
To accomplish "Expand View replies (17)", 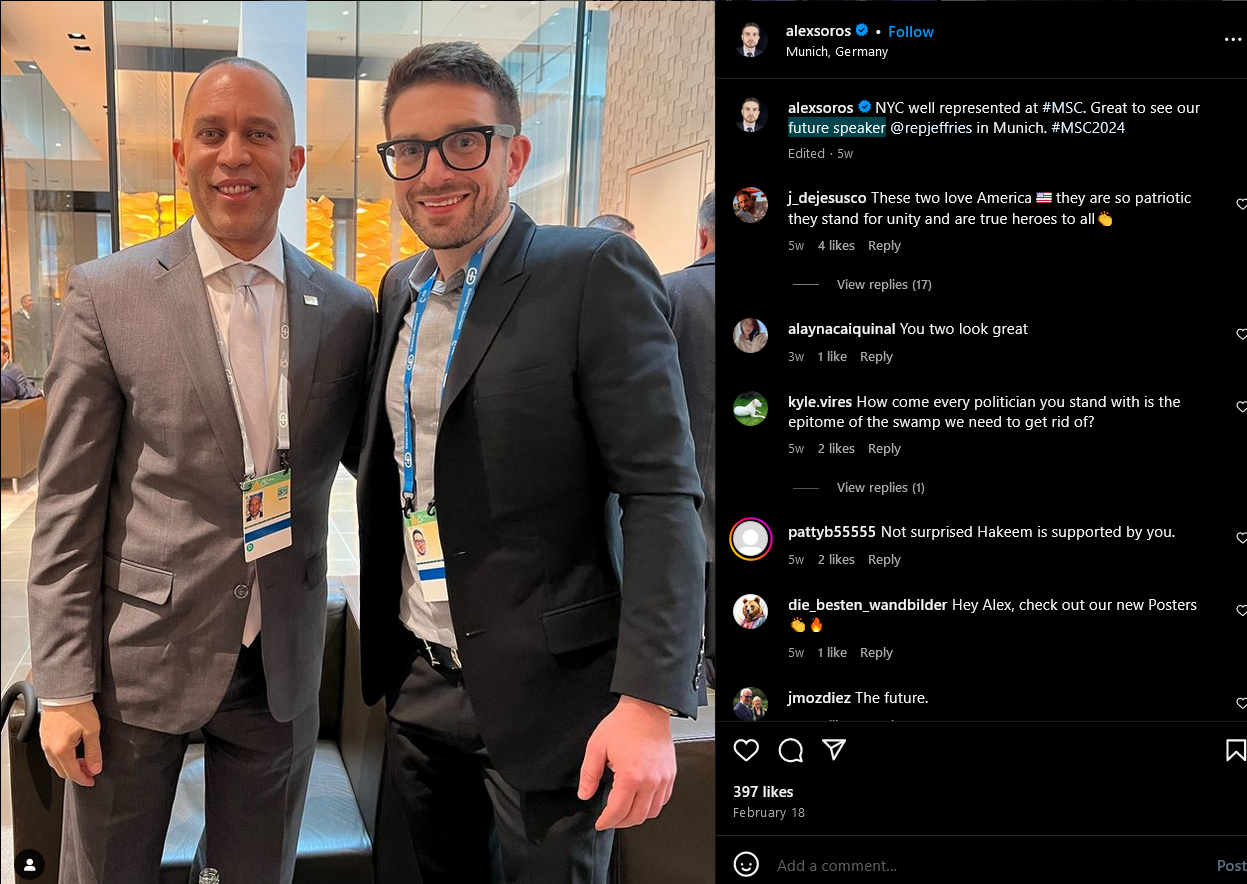I will (884, 285).
